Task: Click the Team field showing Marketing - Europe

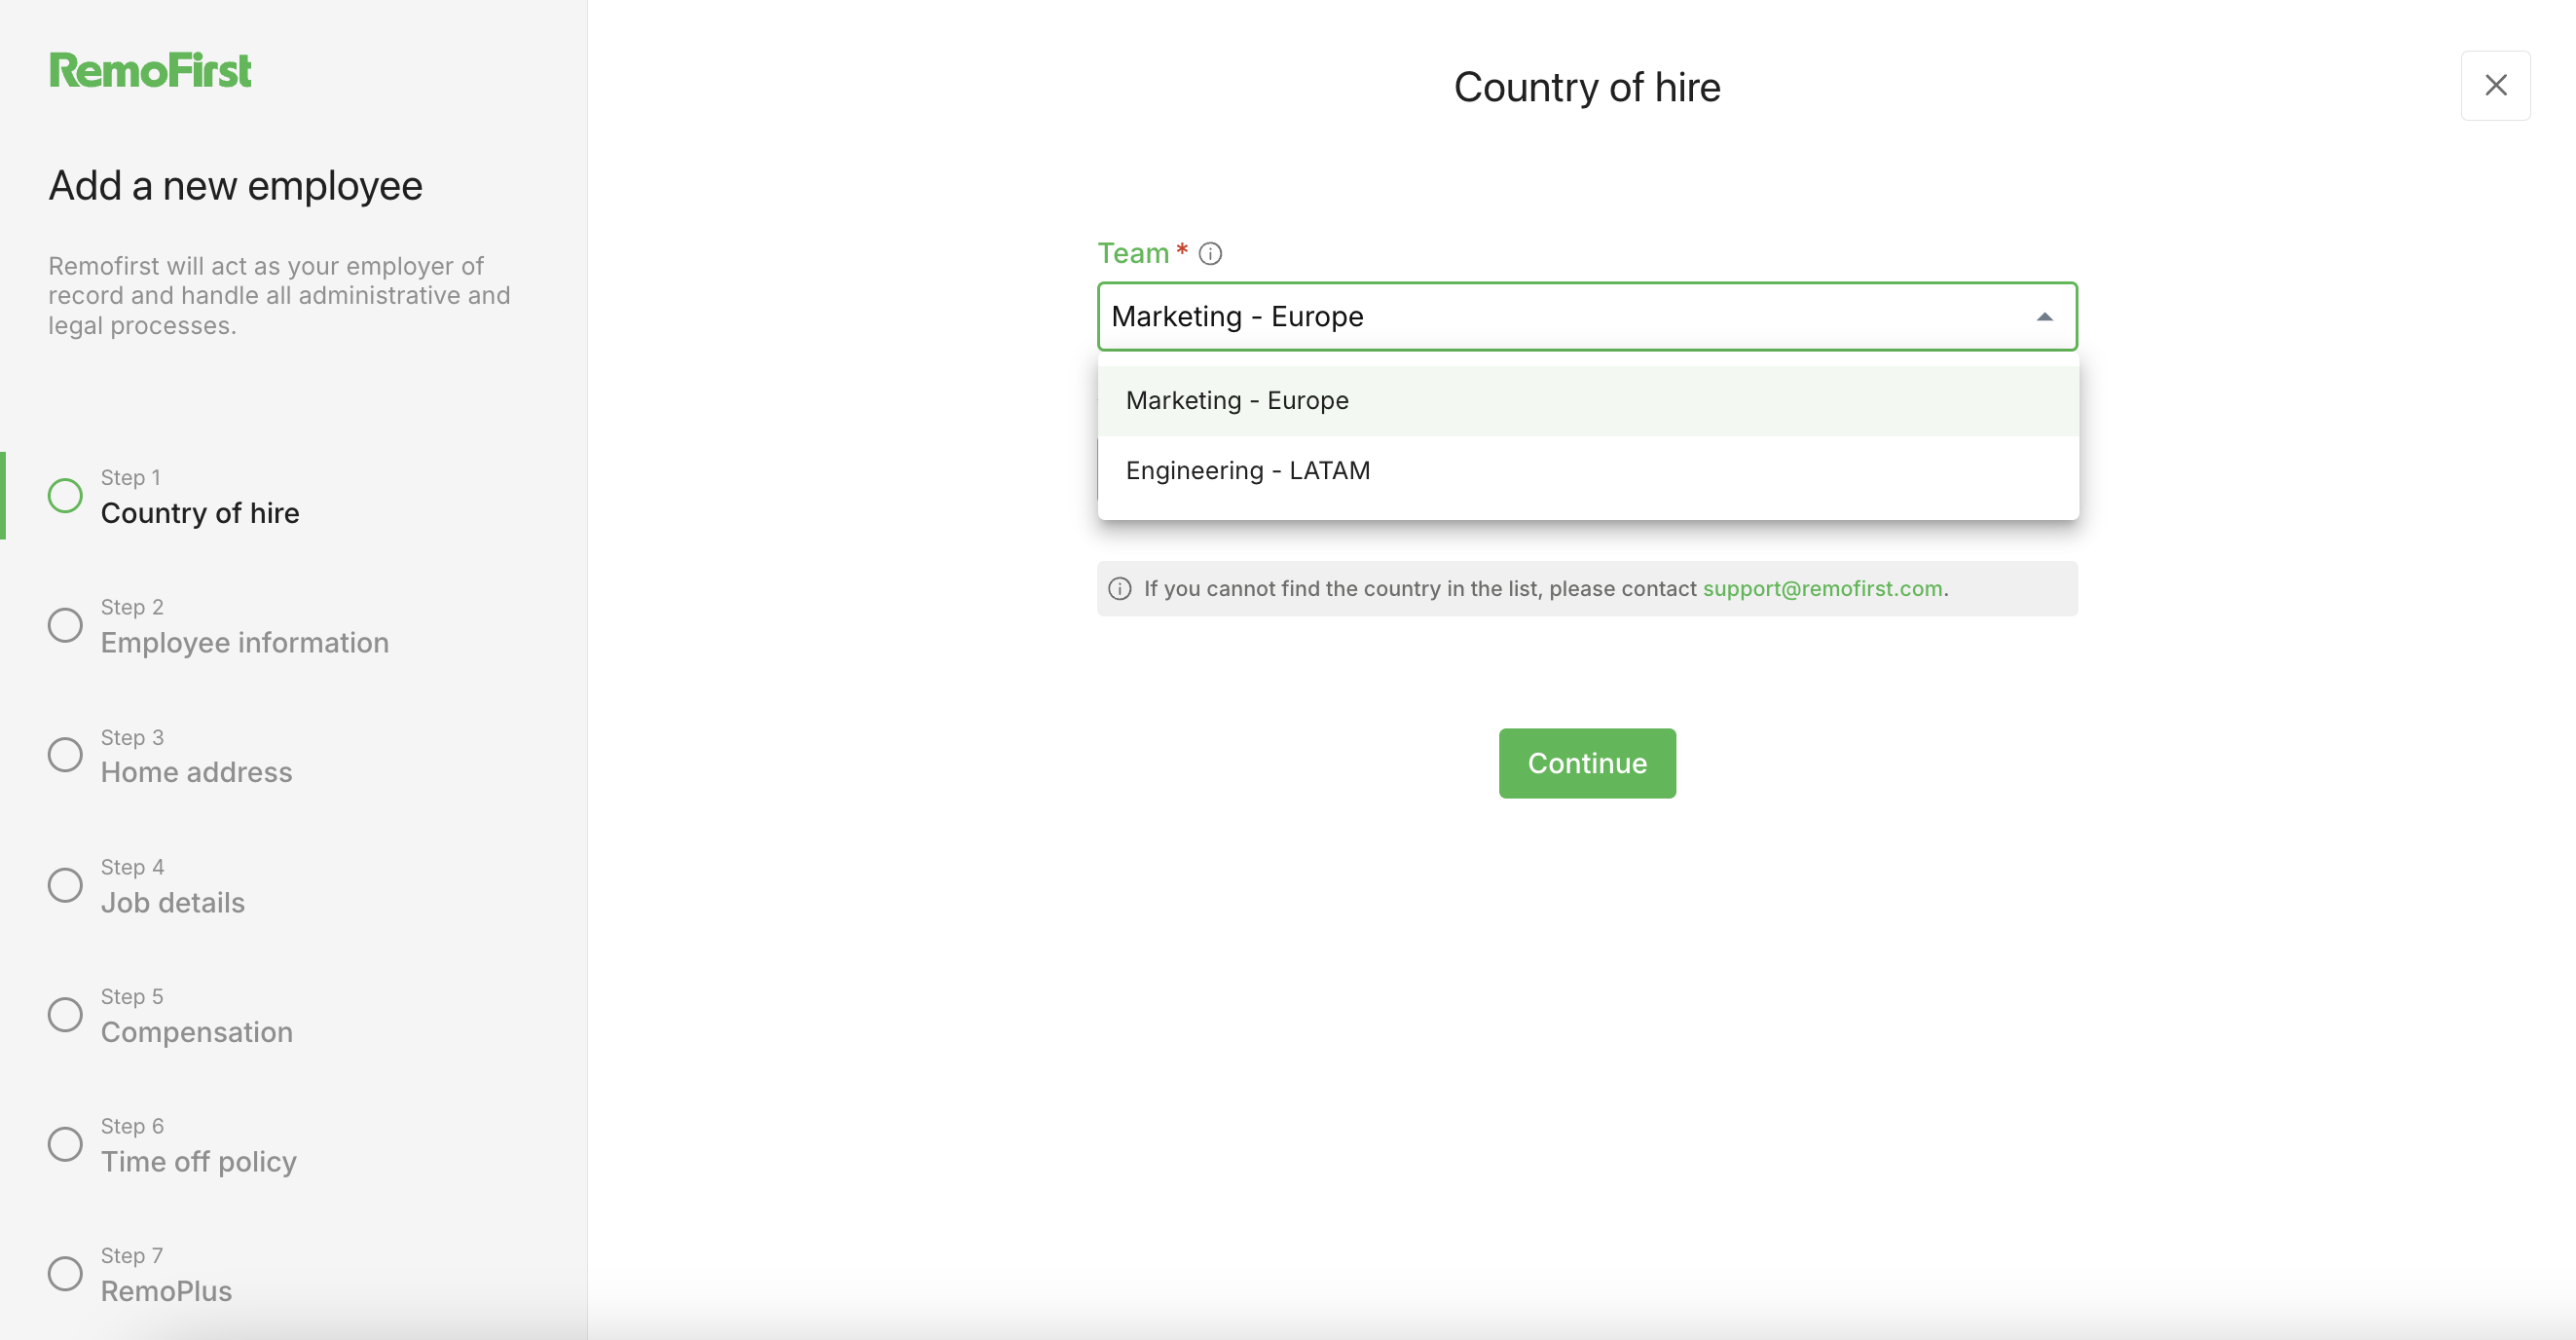Action: pos(1587,317)
